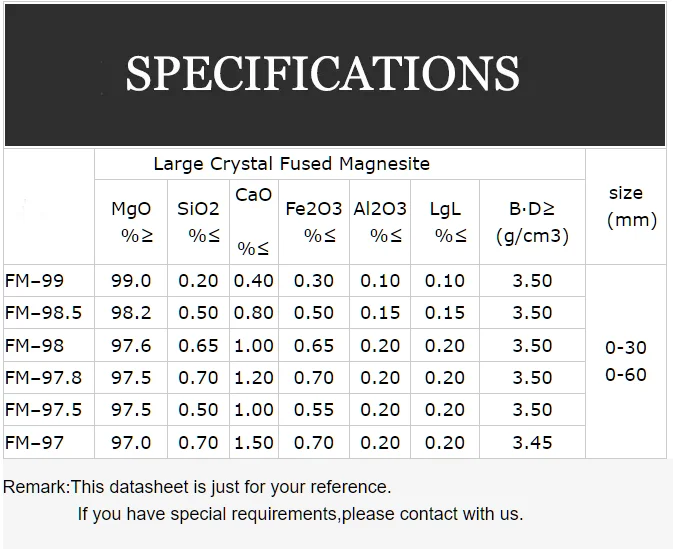Click the FM-99 row label
This screenshot has width=673, height=549.
(x=34, y=281)
